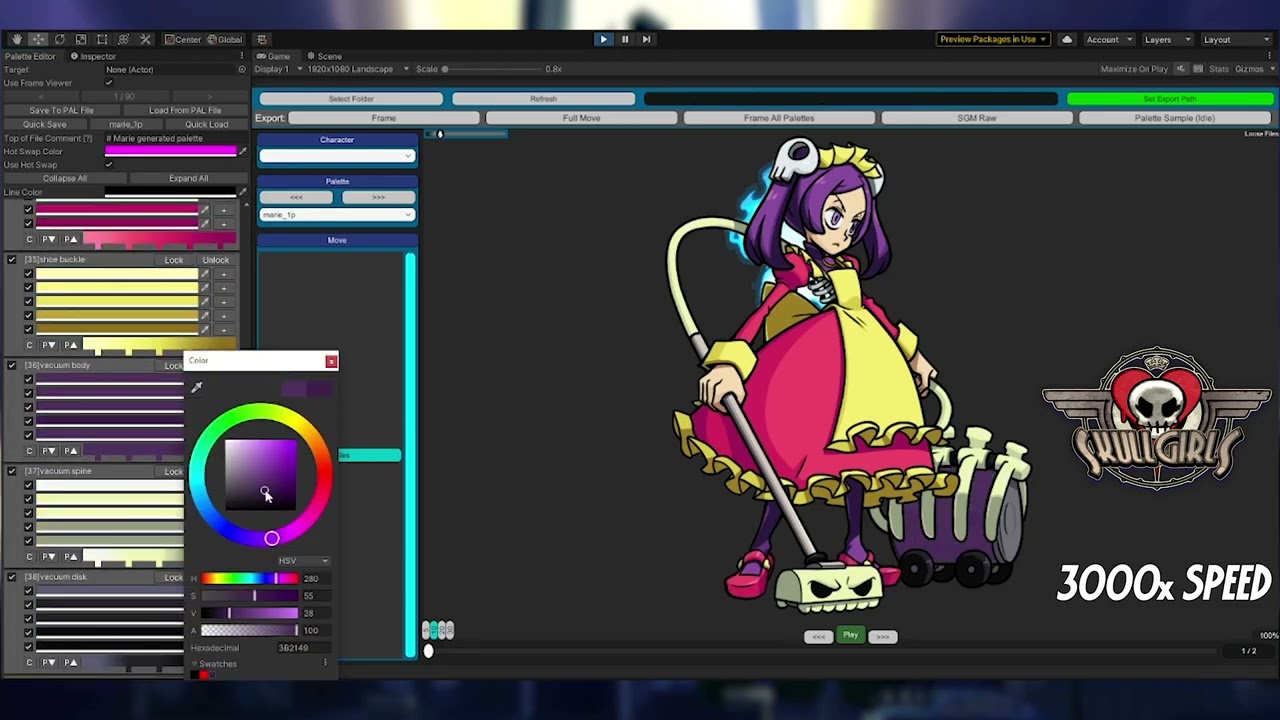Open the Account dropdown
The height and width of the screenshot is (720, 1280).
click(1109, 39)
